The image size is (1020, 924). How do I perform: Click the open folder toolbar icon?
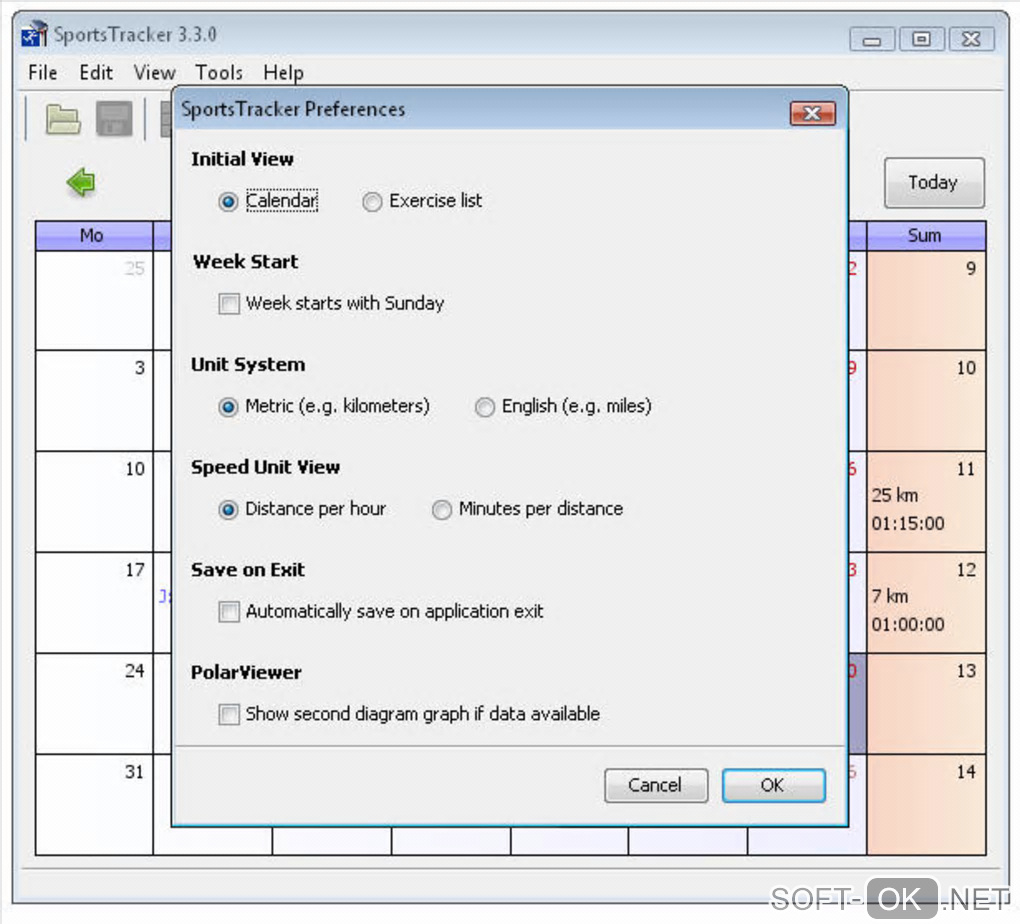coord(63,119)
